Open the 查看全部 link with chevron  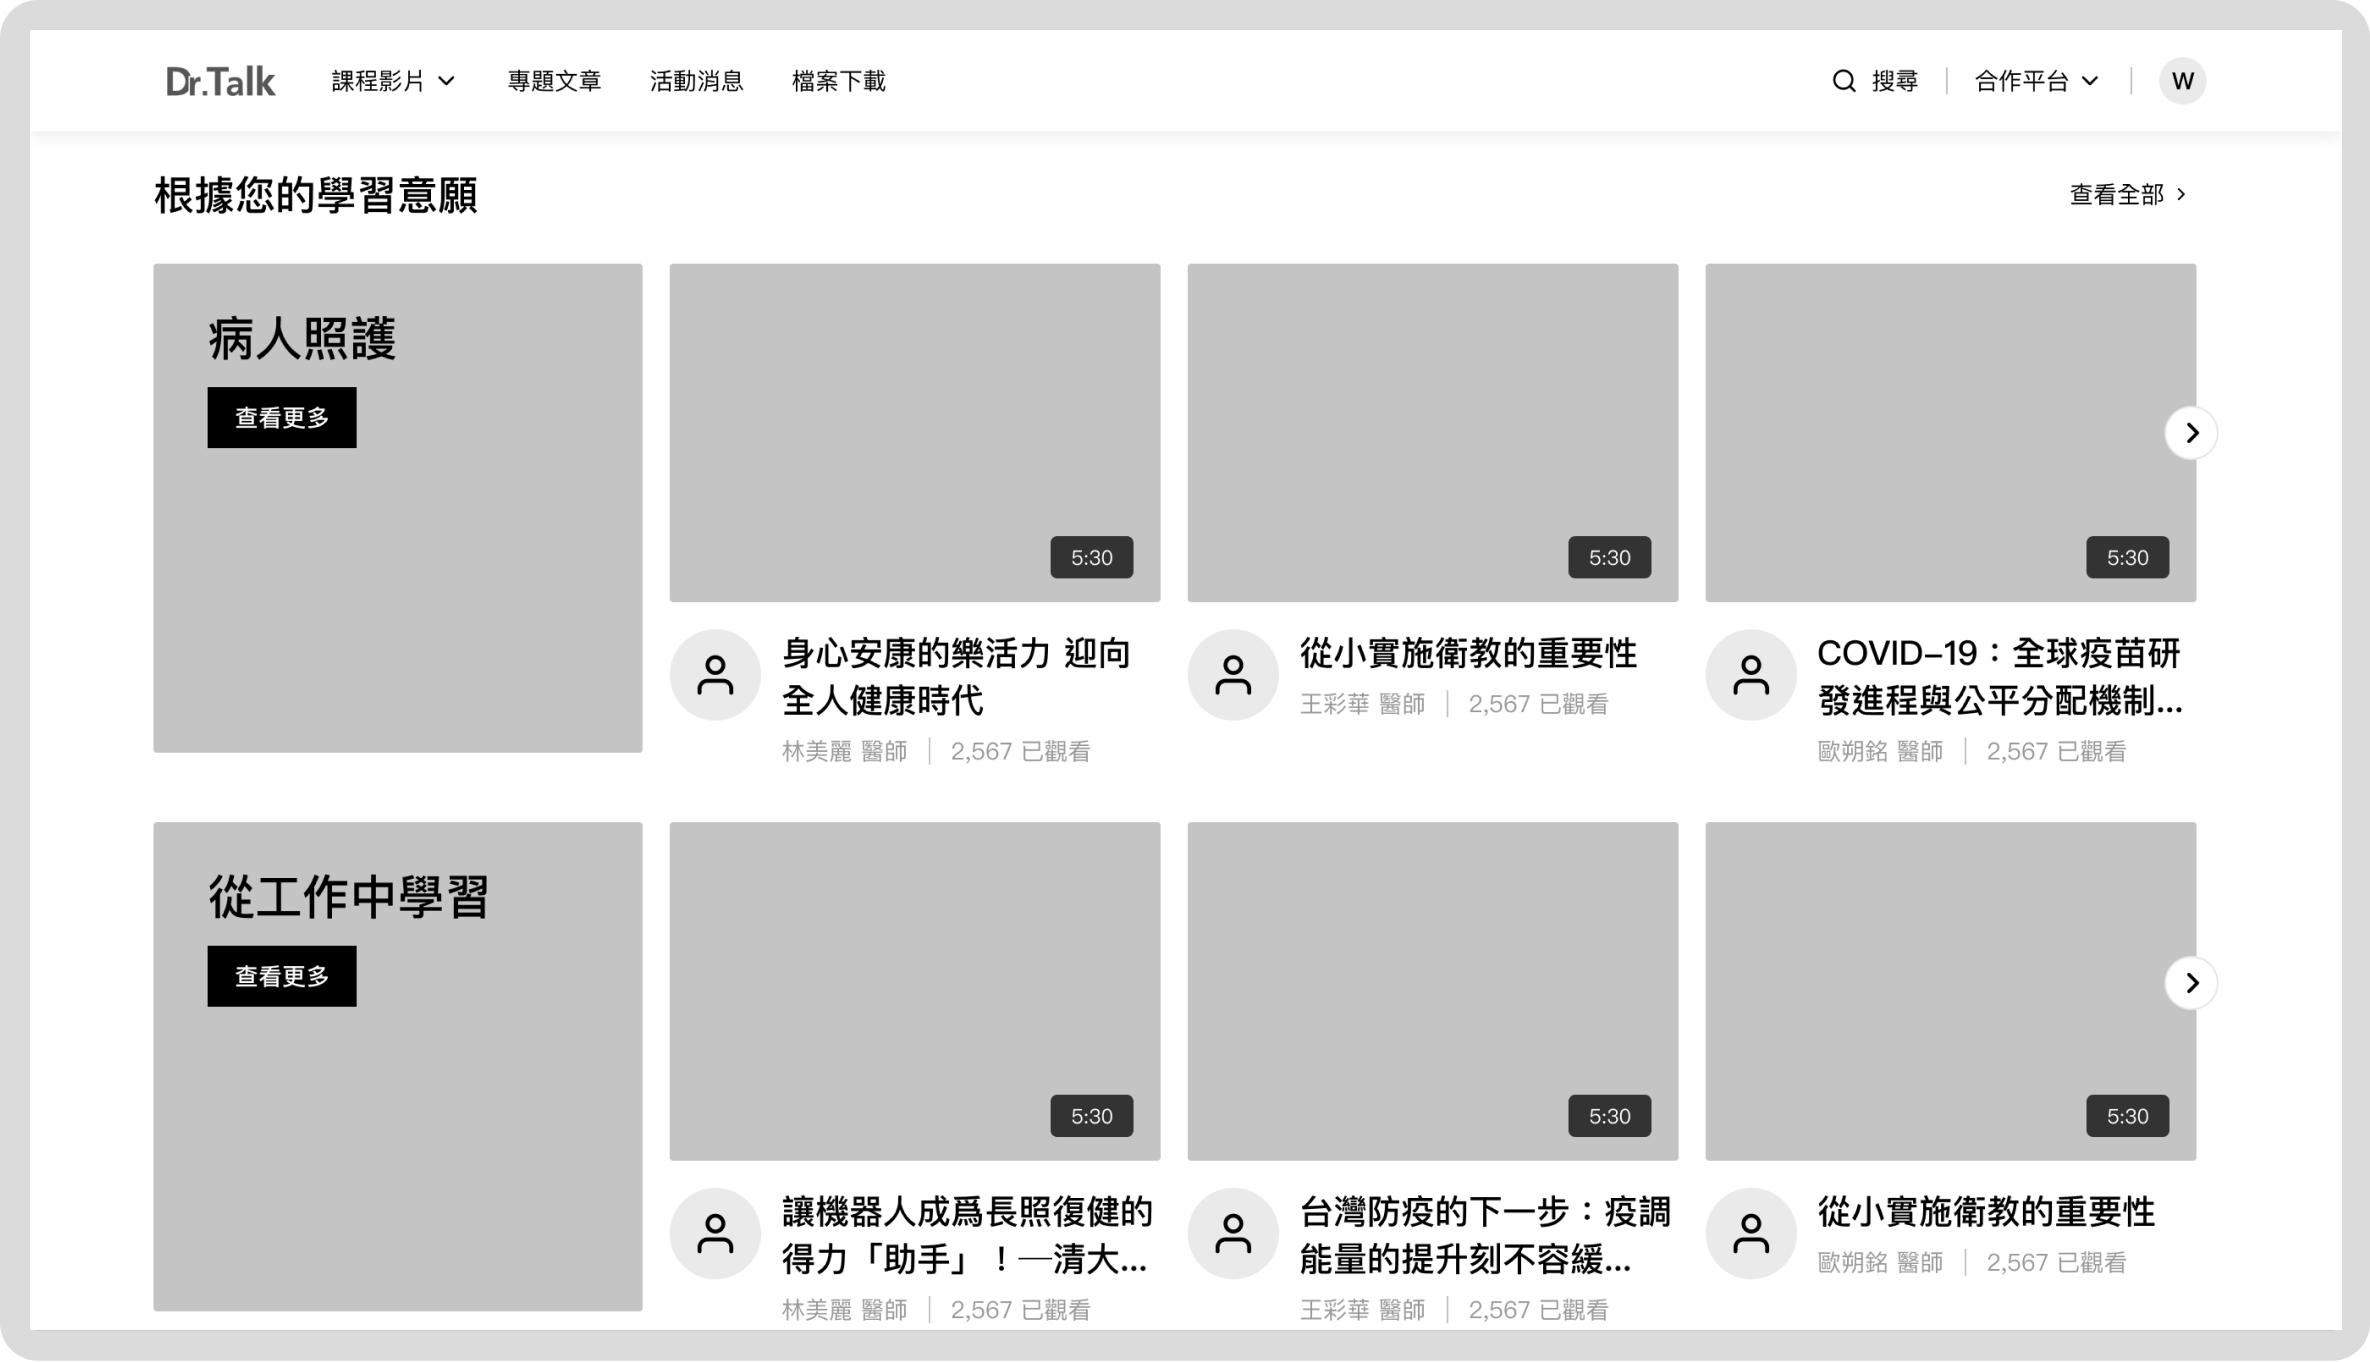(2127, 194)
